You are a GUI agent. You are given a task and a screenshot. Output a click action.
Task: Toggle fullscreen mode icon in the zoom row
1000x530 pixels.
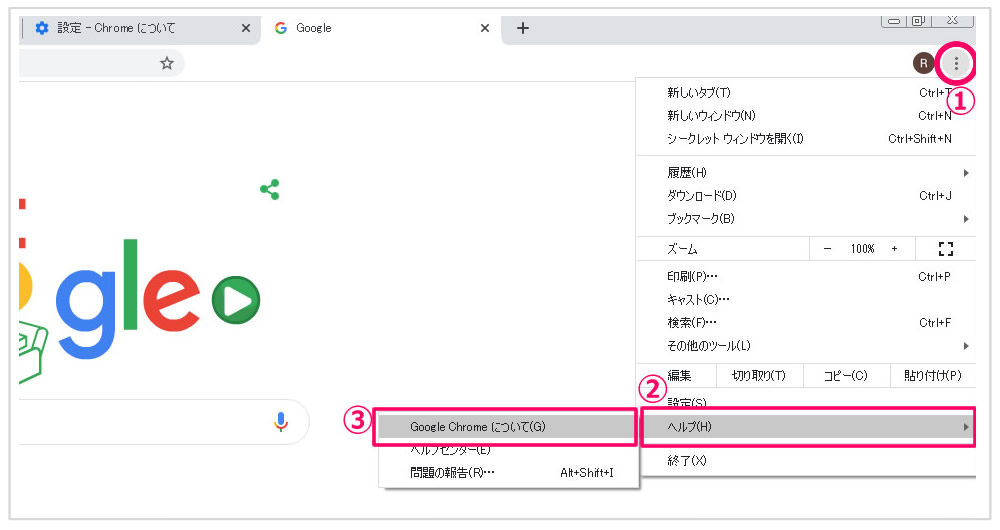946,249
